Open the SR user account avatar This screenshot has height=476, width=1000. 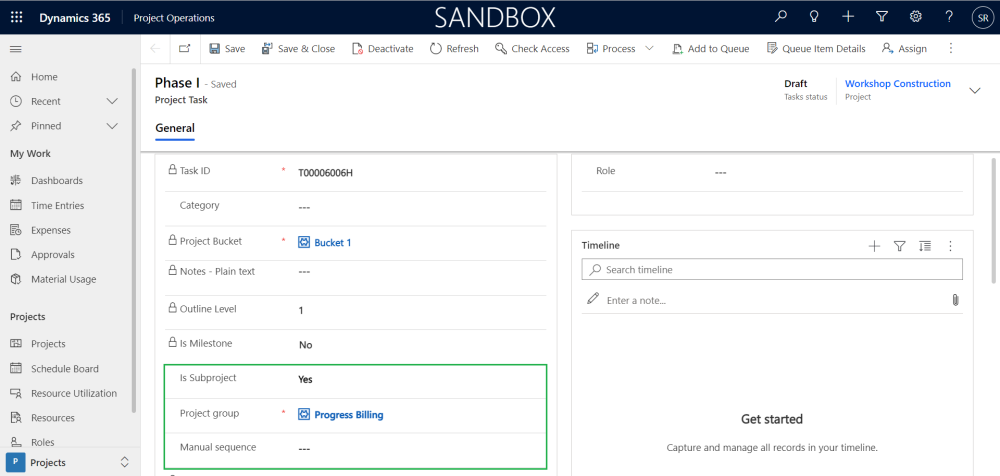pos(982,18)
